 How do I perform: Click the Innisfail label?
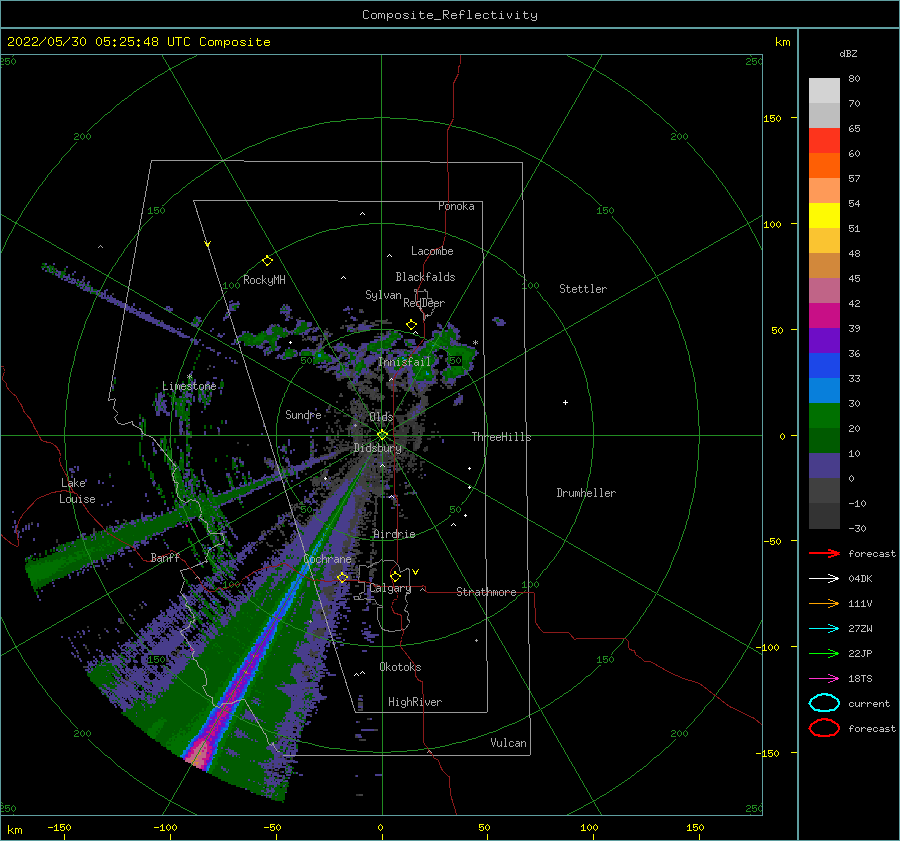click(x=404, y=362)
